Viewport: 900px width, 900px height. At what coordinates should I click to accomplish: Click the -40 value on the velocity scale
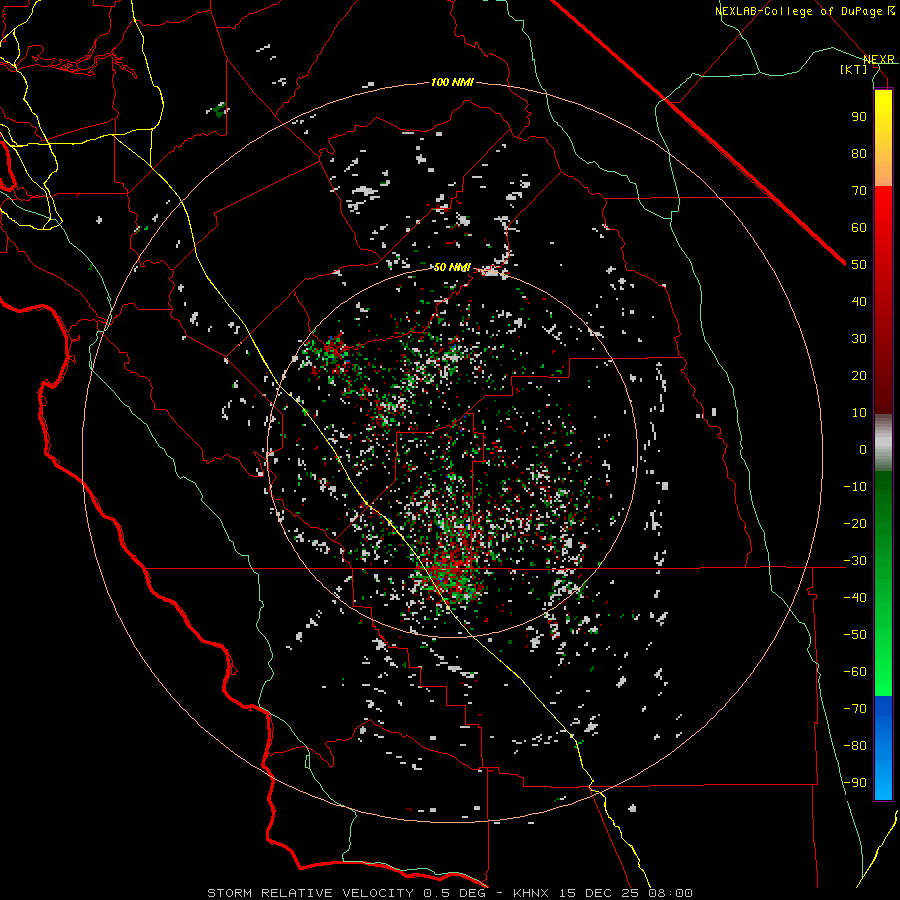pos(855,598)
